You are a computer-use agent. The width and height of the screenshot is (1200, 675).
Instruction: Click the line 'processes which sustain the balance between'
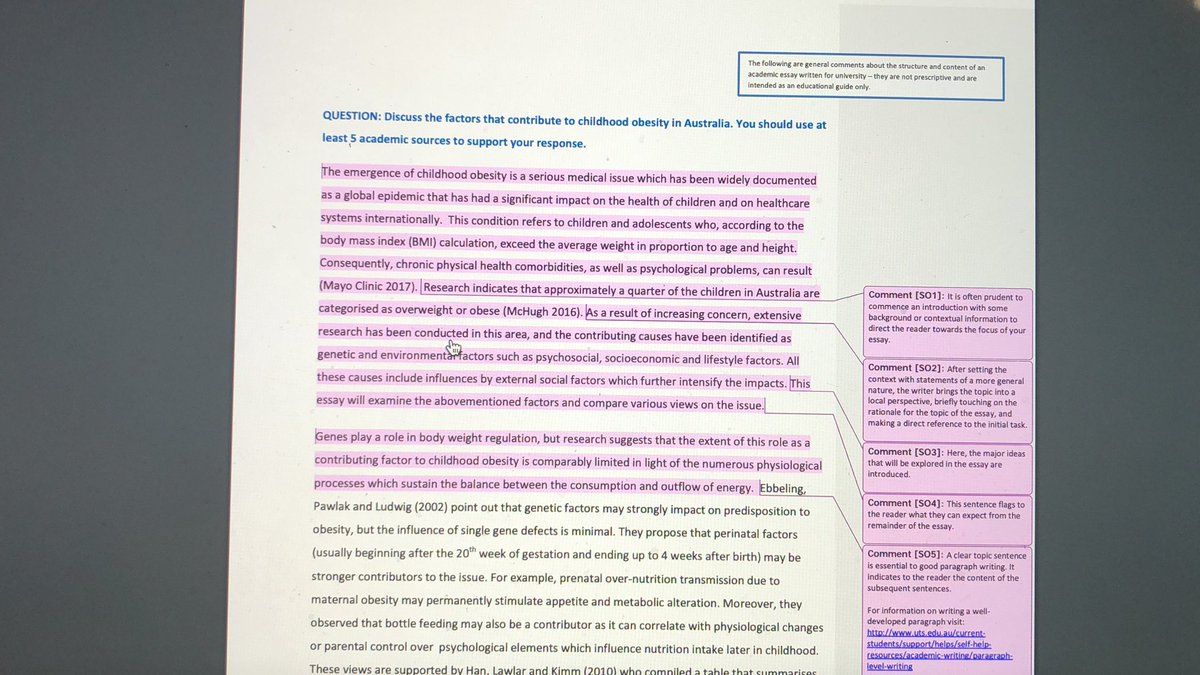point(533,486)
